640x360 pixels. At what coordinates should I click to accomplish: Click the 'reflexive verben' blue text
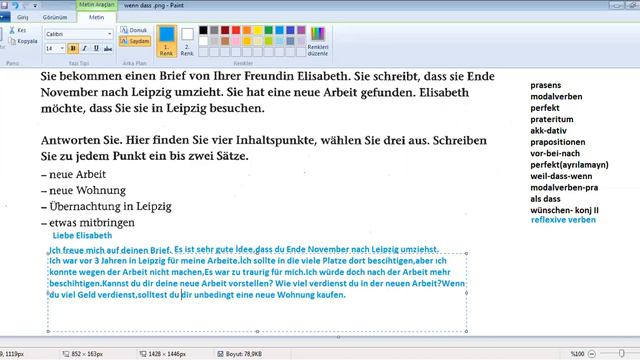tap(563, 220)
